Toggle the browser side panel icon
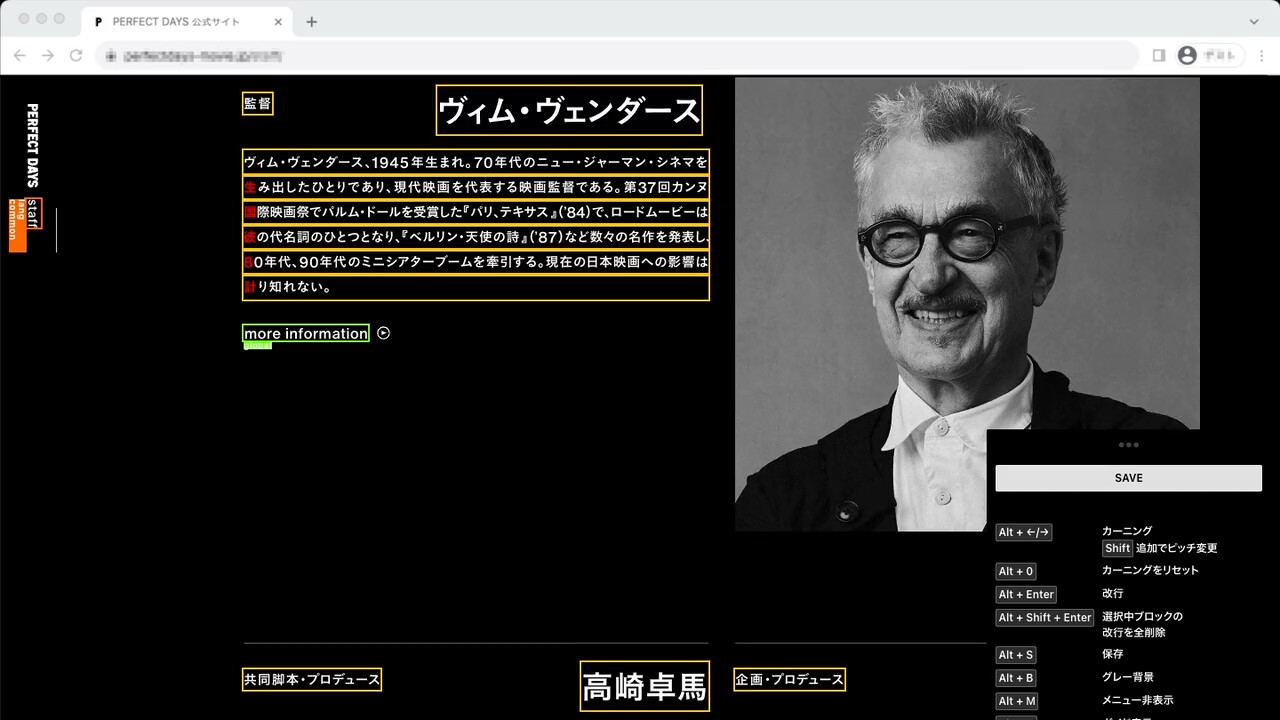The height and width of the screenshot is (720, 1280). 1159,56
